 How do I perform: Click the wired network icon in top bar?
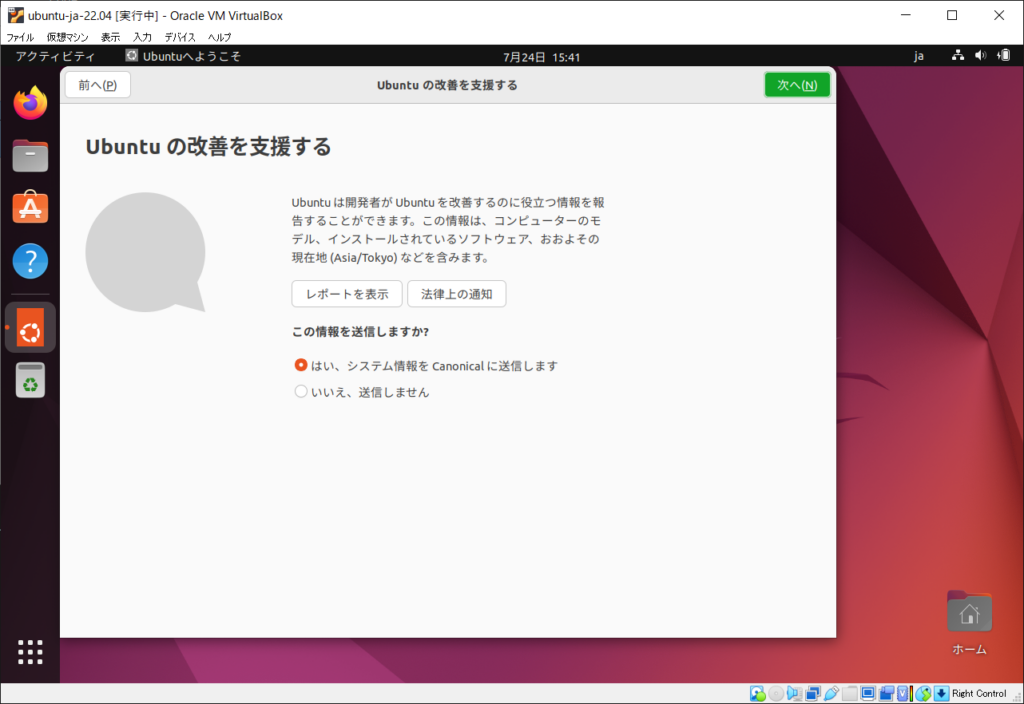[957, 56]
